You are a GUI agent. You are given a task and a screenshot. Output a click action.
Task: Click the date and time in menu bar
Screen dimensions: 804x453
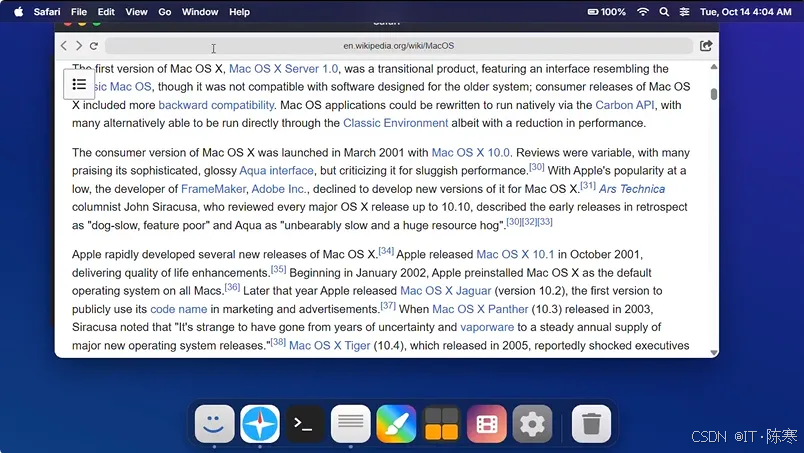click(746, 12)
